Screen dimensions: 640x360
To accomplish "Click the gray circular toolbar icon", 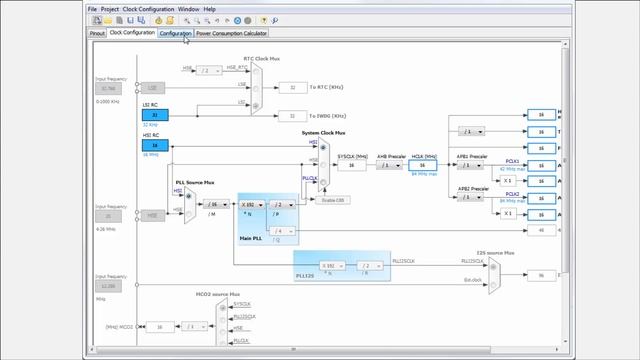I will pos(248,21).
